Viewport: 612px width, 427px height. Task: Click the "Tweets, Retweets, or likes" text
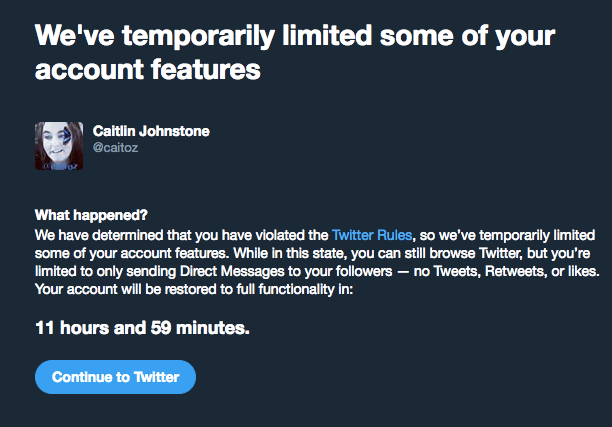pos(516,271)
